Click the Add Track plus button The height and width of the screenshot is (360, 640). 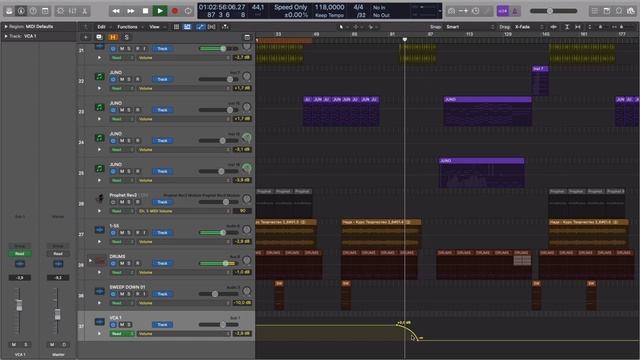[x=86, y=37]
